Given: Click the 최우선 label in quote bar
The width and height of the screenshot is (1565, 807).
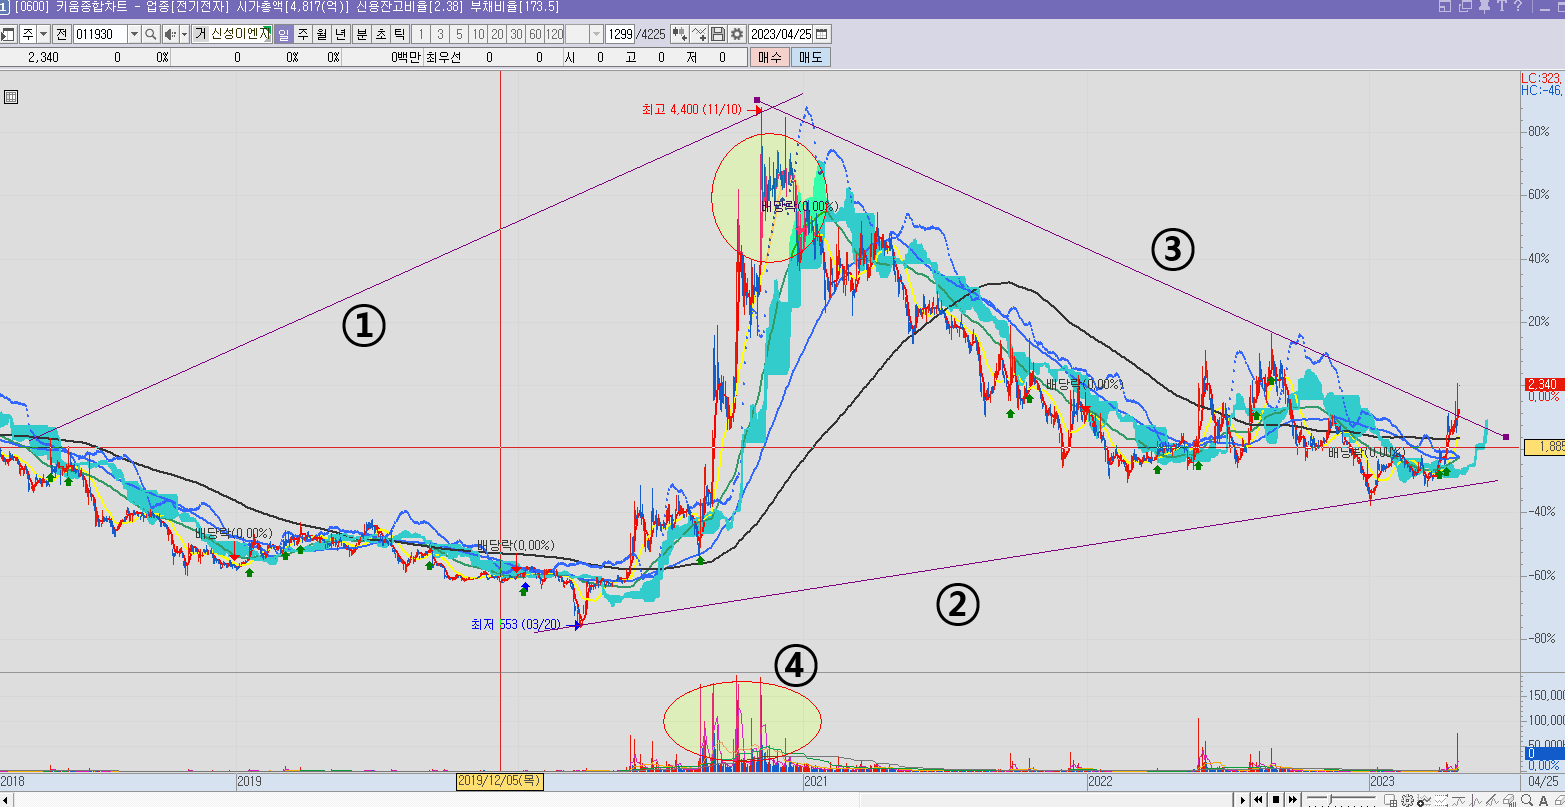Looking at the screenshot, I should 443,58.
